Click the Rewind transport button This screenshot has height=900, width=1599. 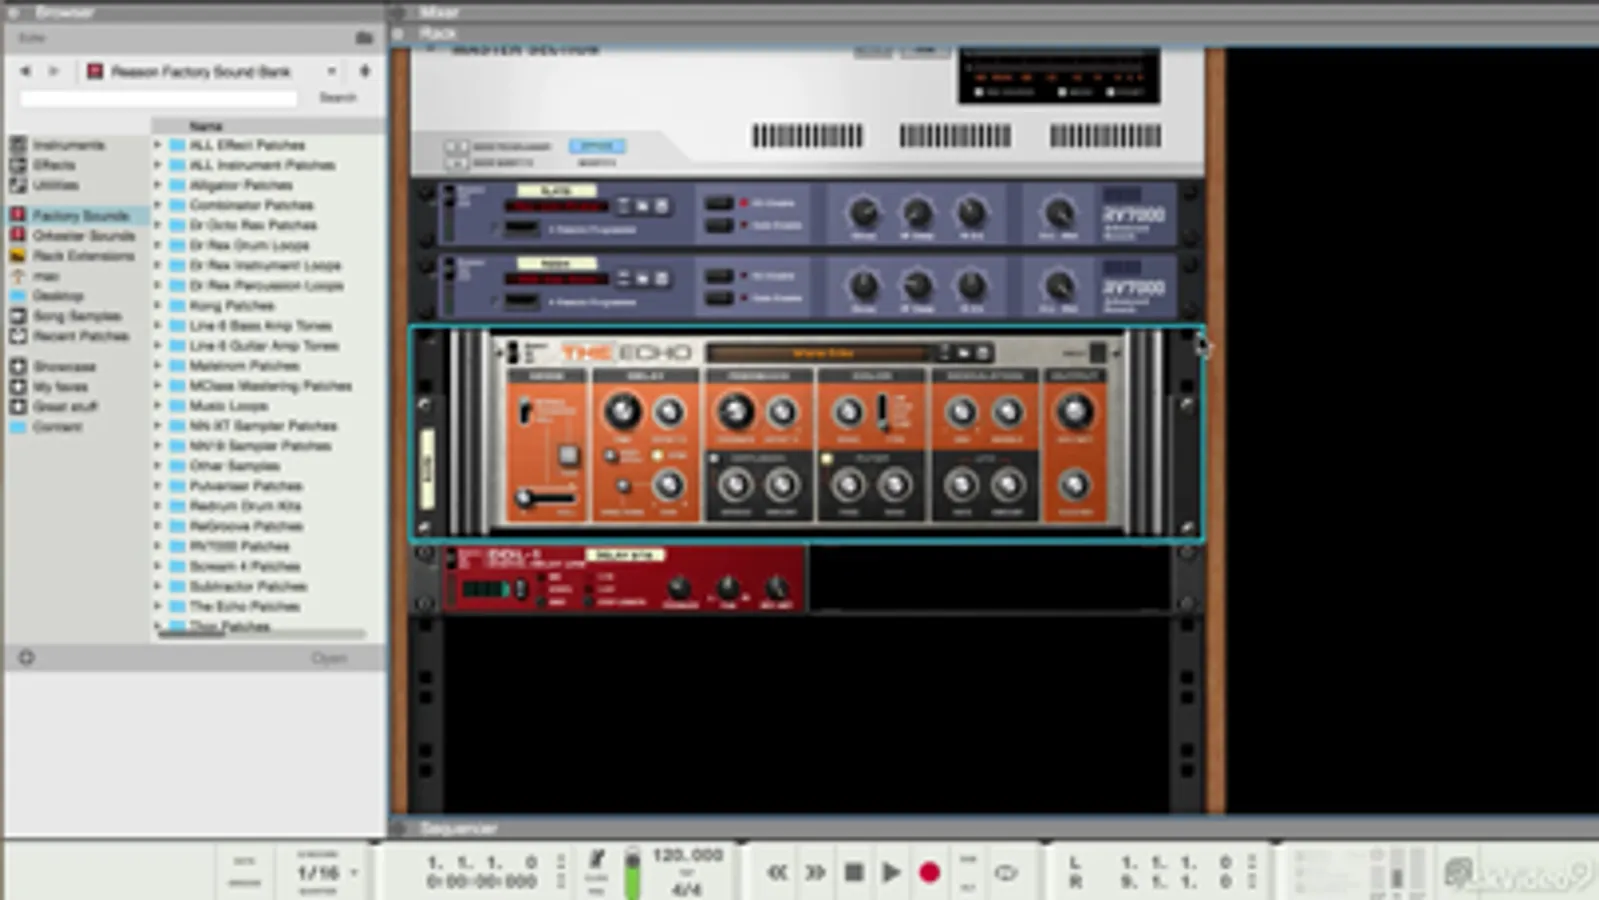777,873
